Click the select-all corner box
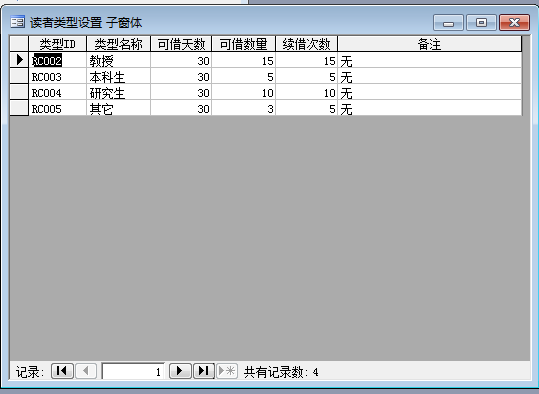This screenshot has height=394, width=539. click(19, 44)
